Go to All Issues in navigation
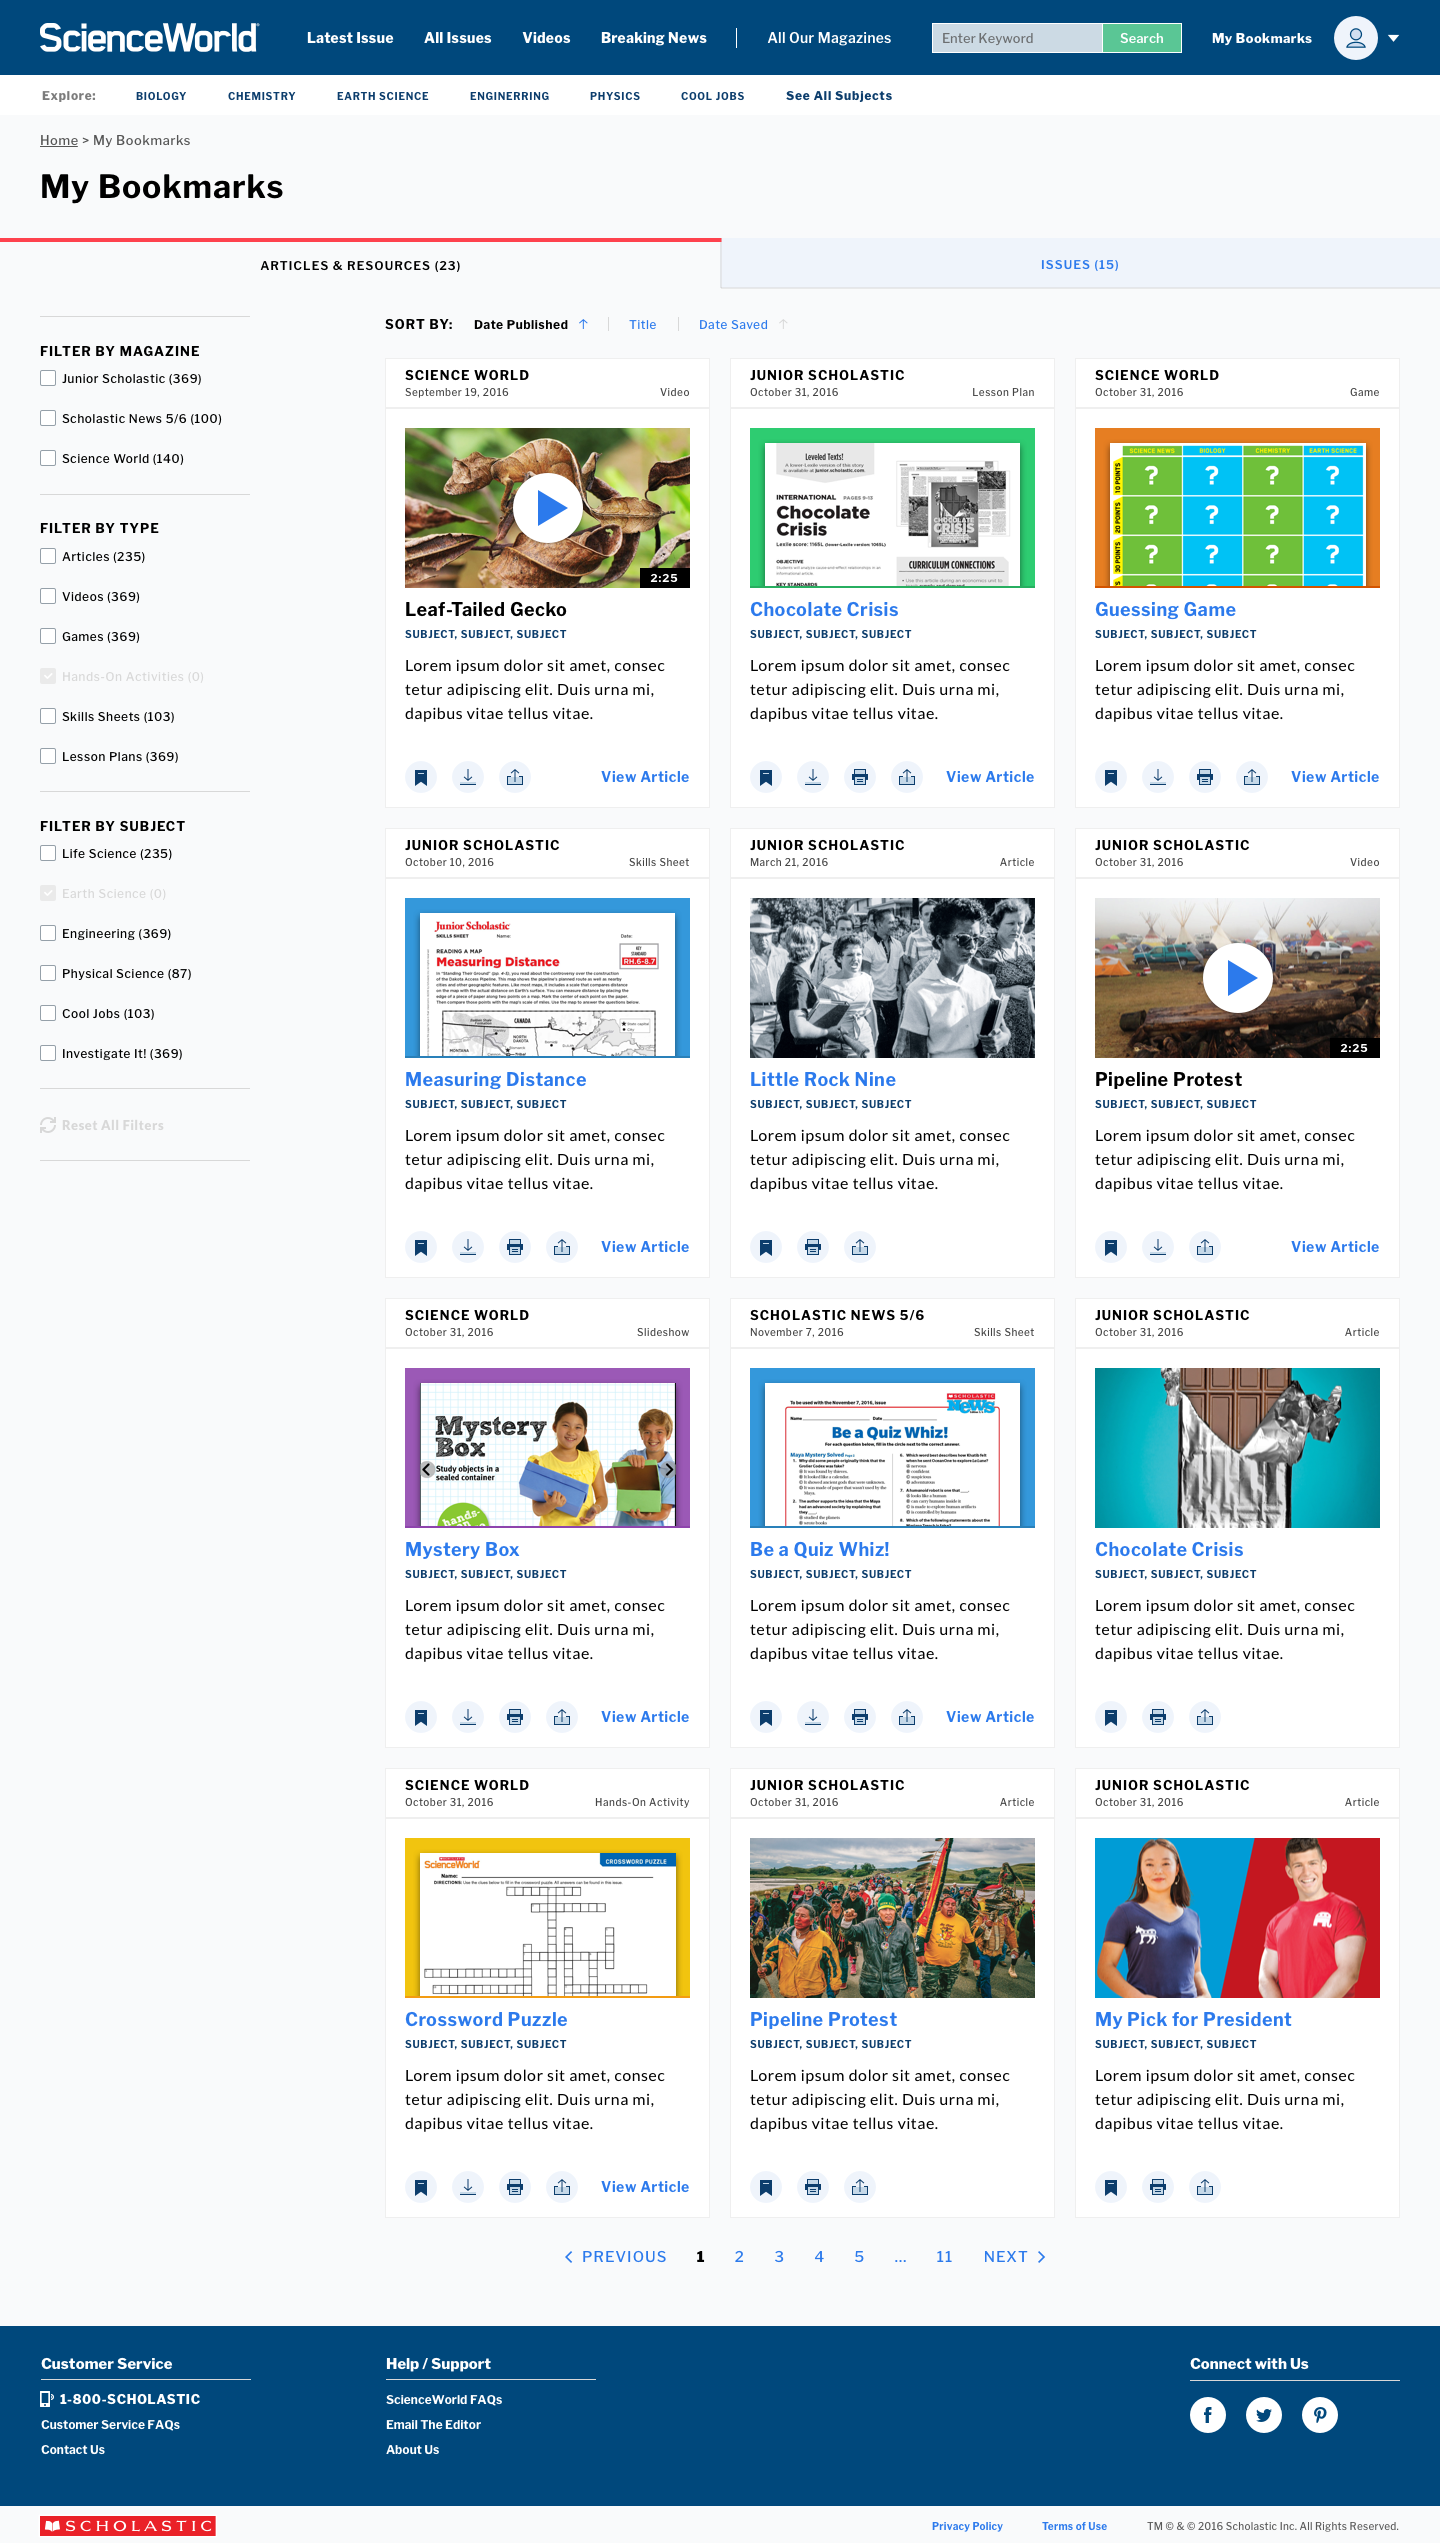The width and height of the screenshot is (1440, 2543). [x=458, y=38]
